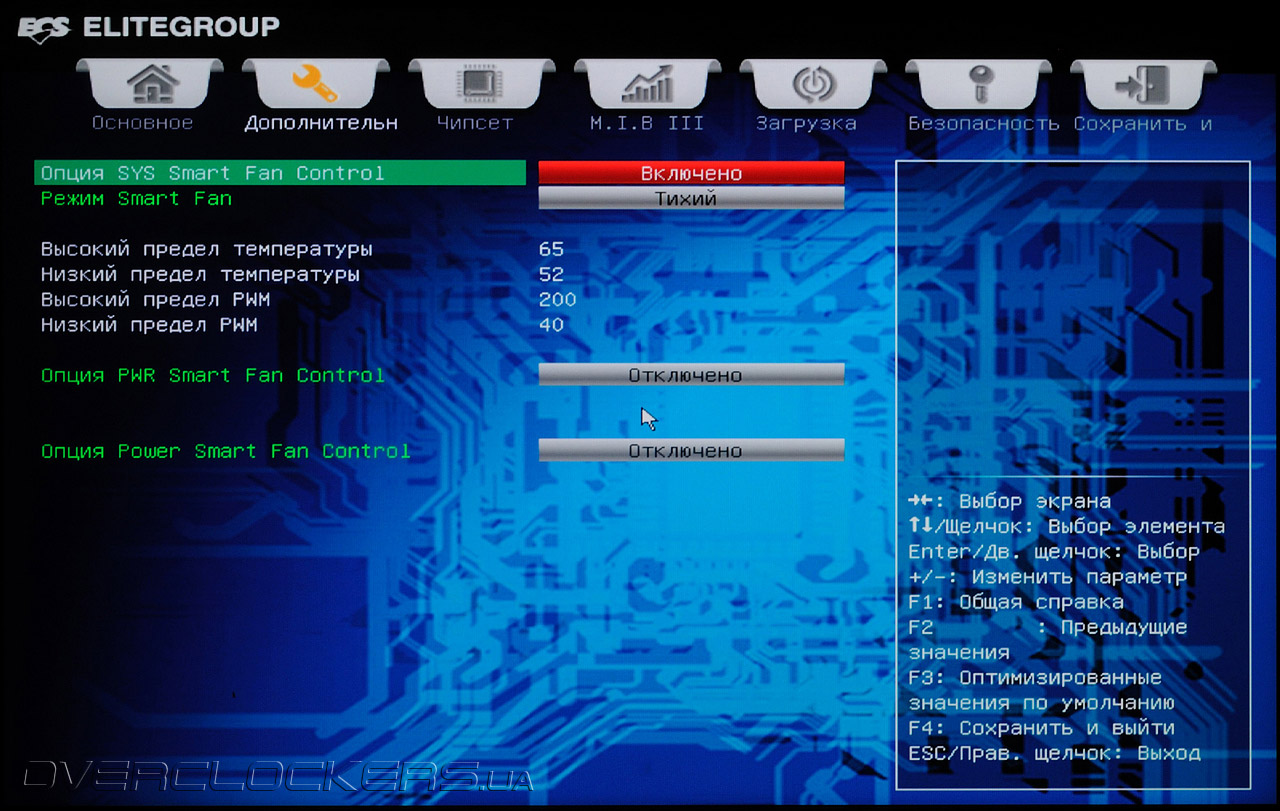Click the F2 Предыдущие значения help line
Screen dimensions: 1280x811
[x=1047, y=640]
